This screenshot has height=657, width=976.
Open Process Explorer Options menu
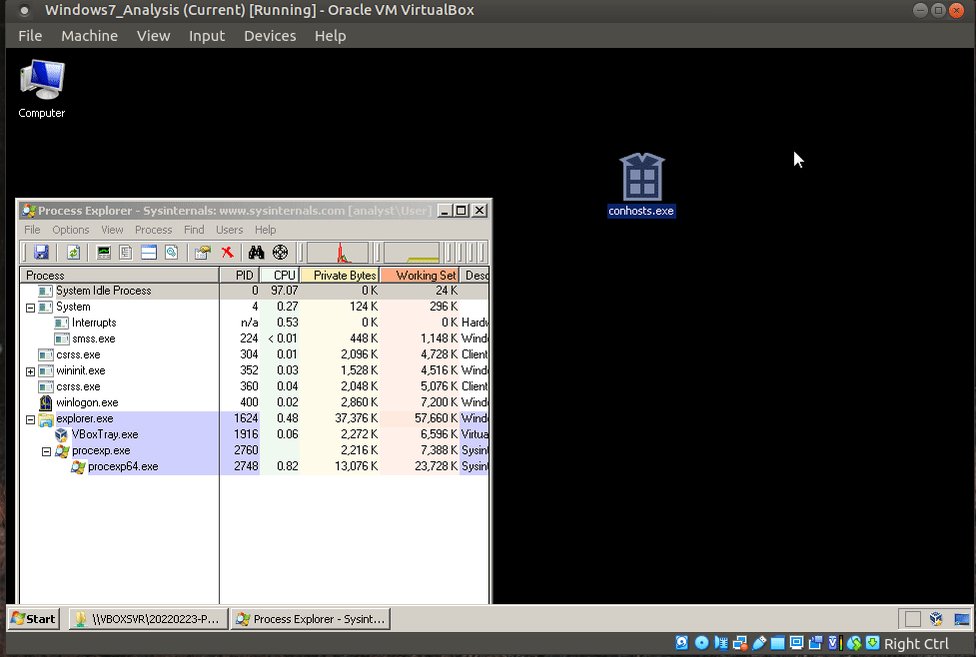click(70, 230)
